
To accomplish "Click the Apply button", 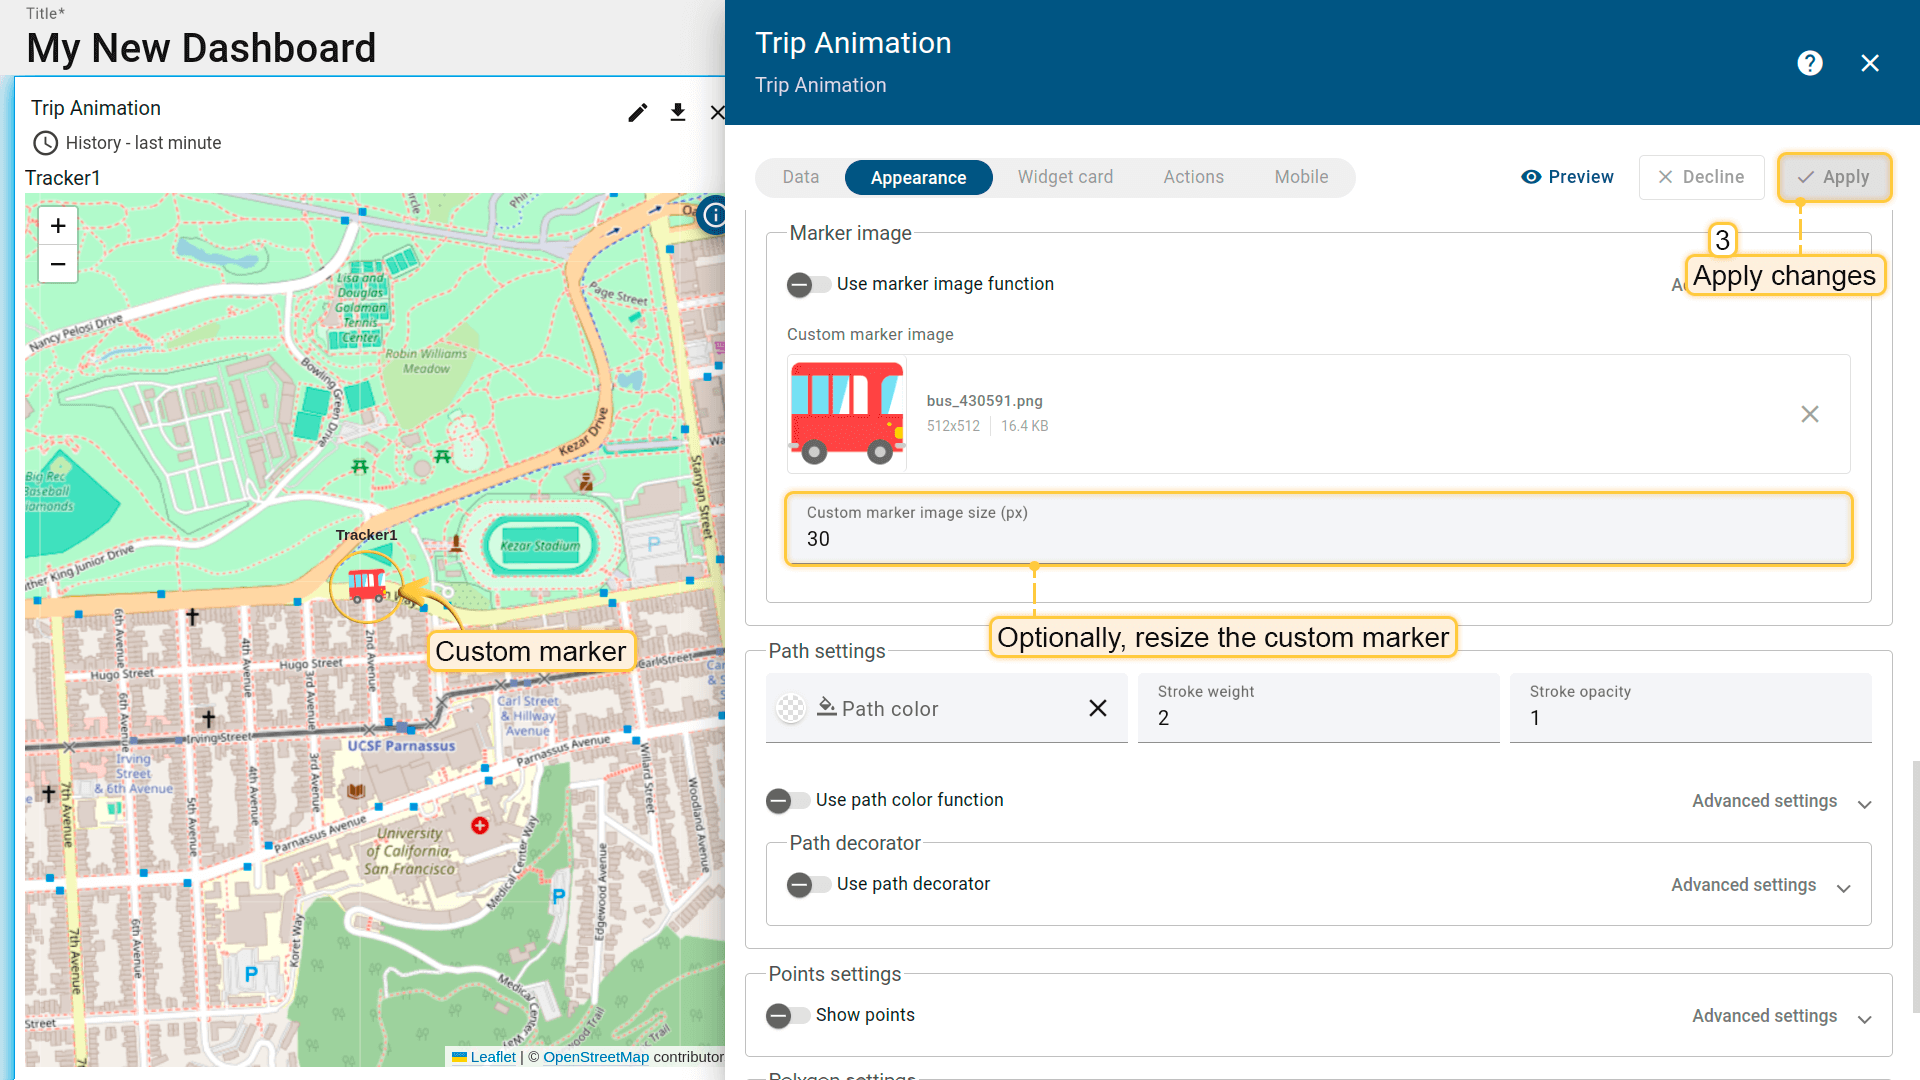I will [x=1833, y=177].
